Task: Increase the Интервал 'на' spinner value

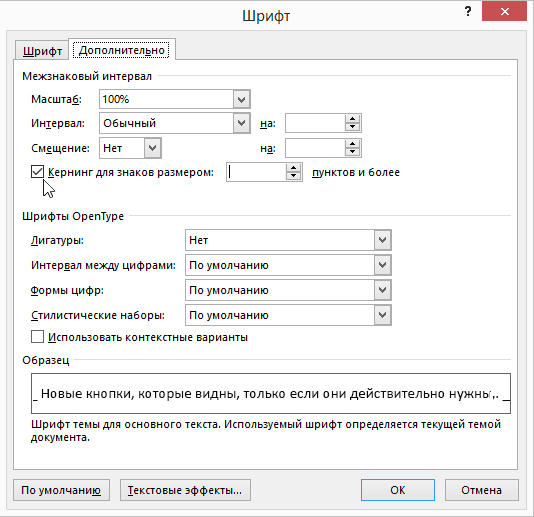Action: point(352,119)
